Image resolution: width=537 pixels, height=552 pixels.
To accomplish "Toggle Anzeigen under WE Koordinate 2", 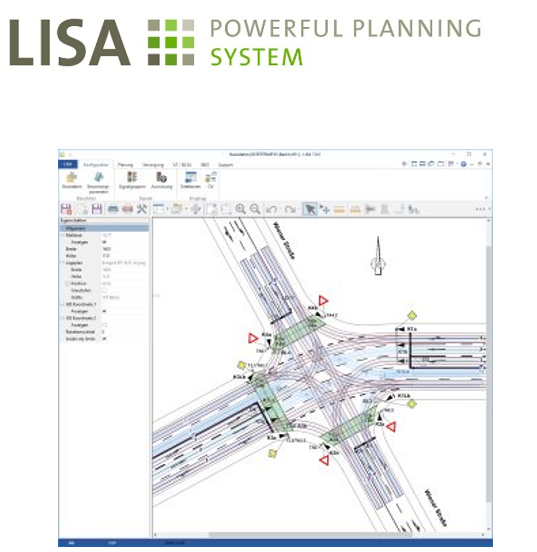I will 104,325.
